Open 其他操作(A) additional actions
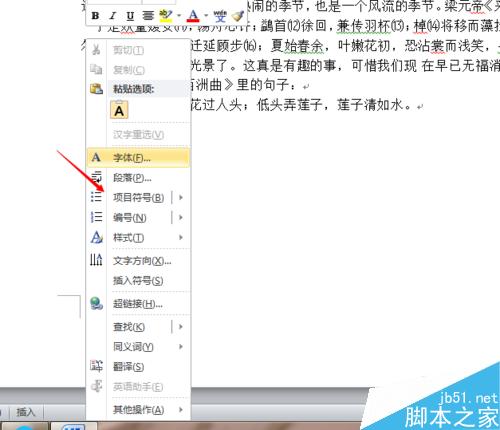Screen dimensions: 500x430 (138, 410)
